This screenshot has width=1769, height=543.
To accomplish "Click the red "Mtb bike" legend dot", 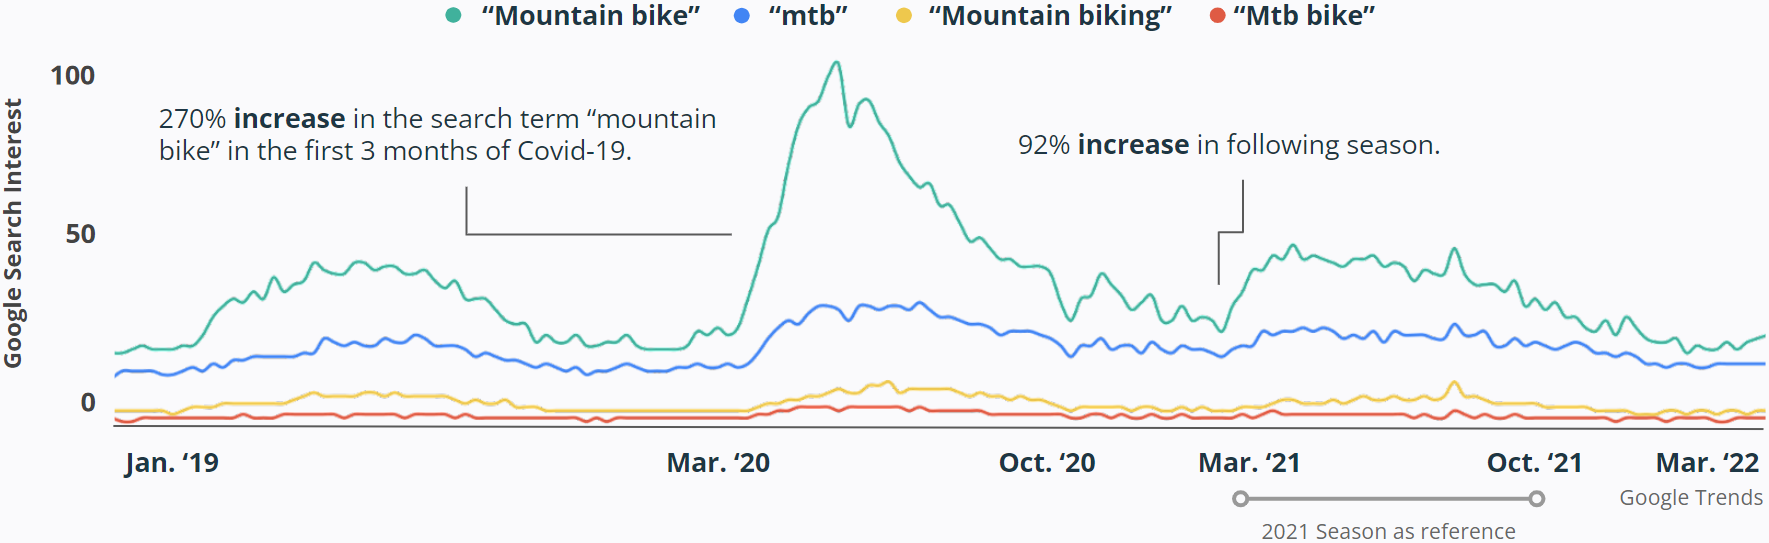I will (1217, 16).
